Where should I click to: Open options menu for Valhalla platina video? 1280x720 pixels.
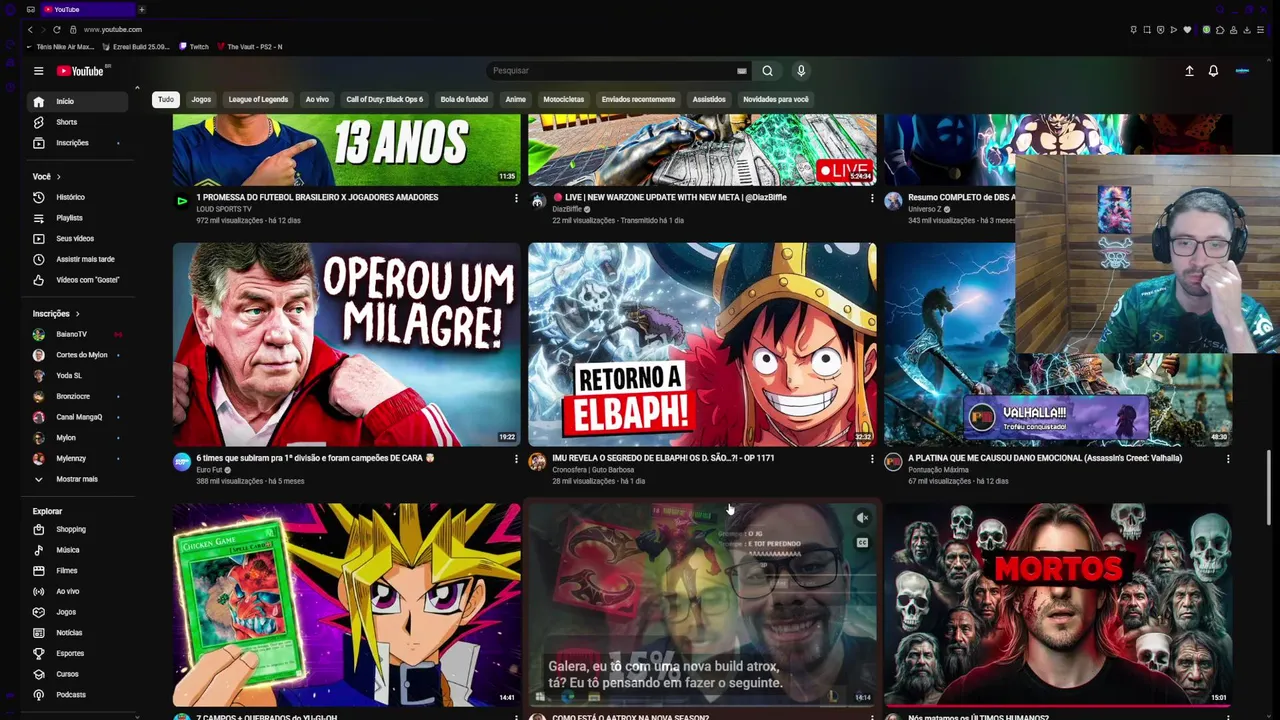[x=1228, y=459]
